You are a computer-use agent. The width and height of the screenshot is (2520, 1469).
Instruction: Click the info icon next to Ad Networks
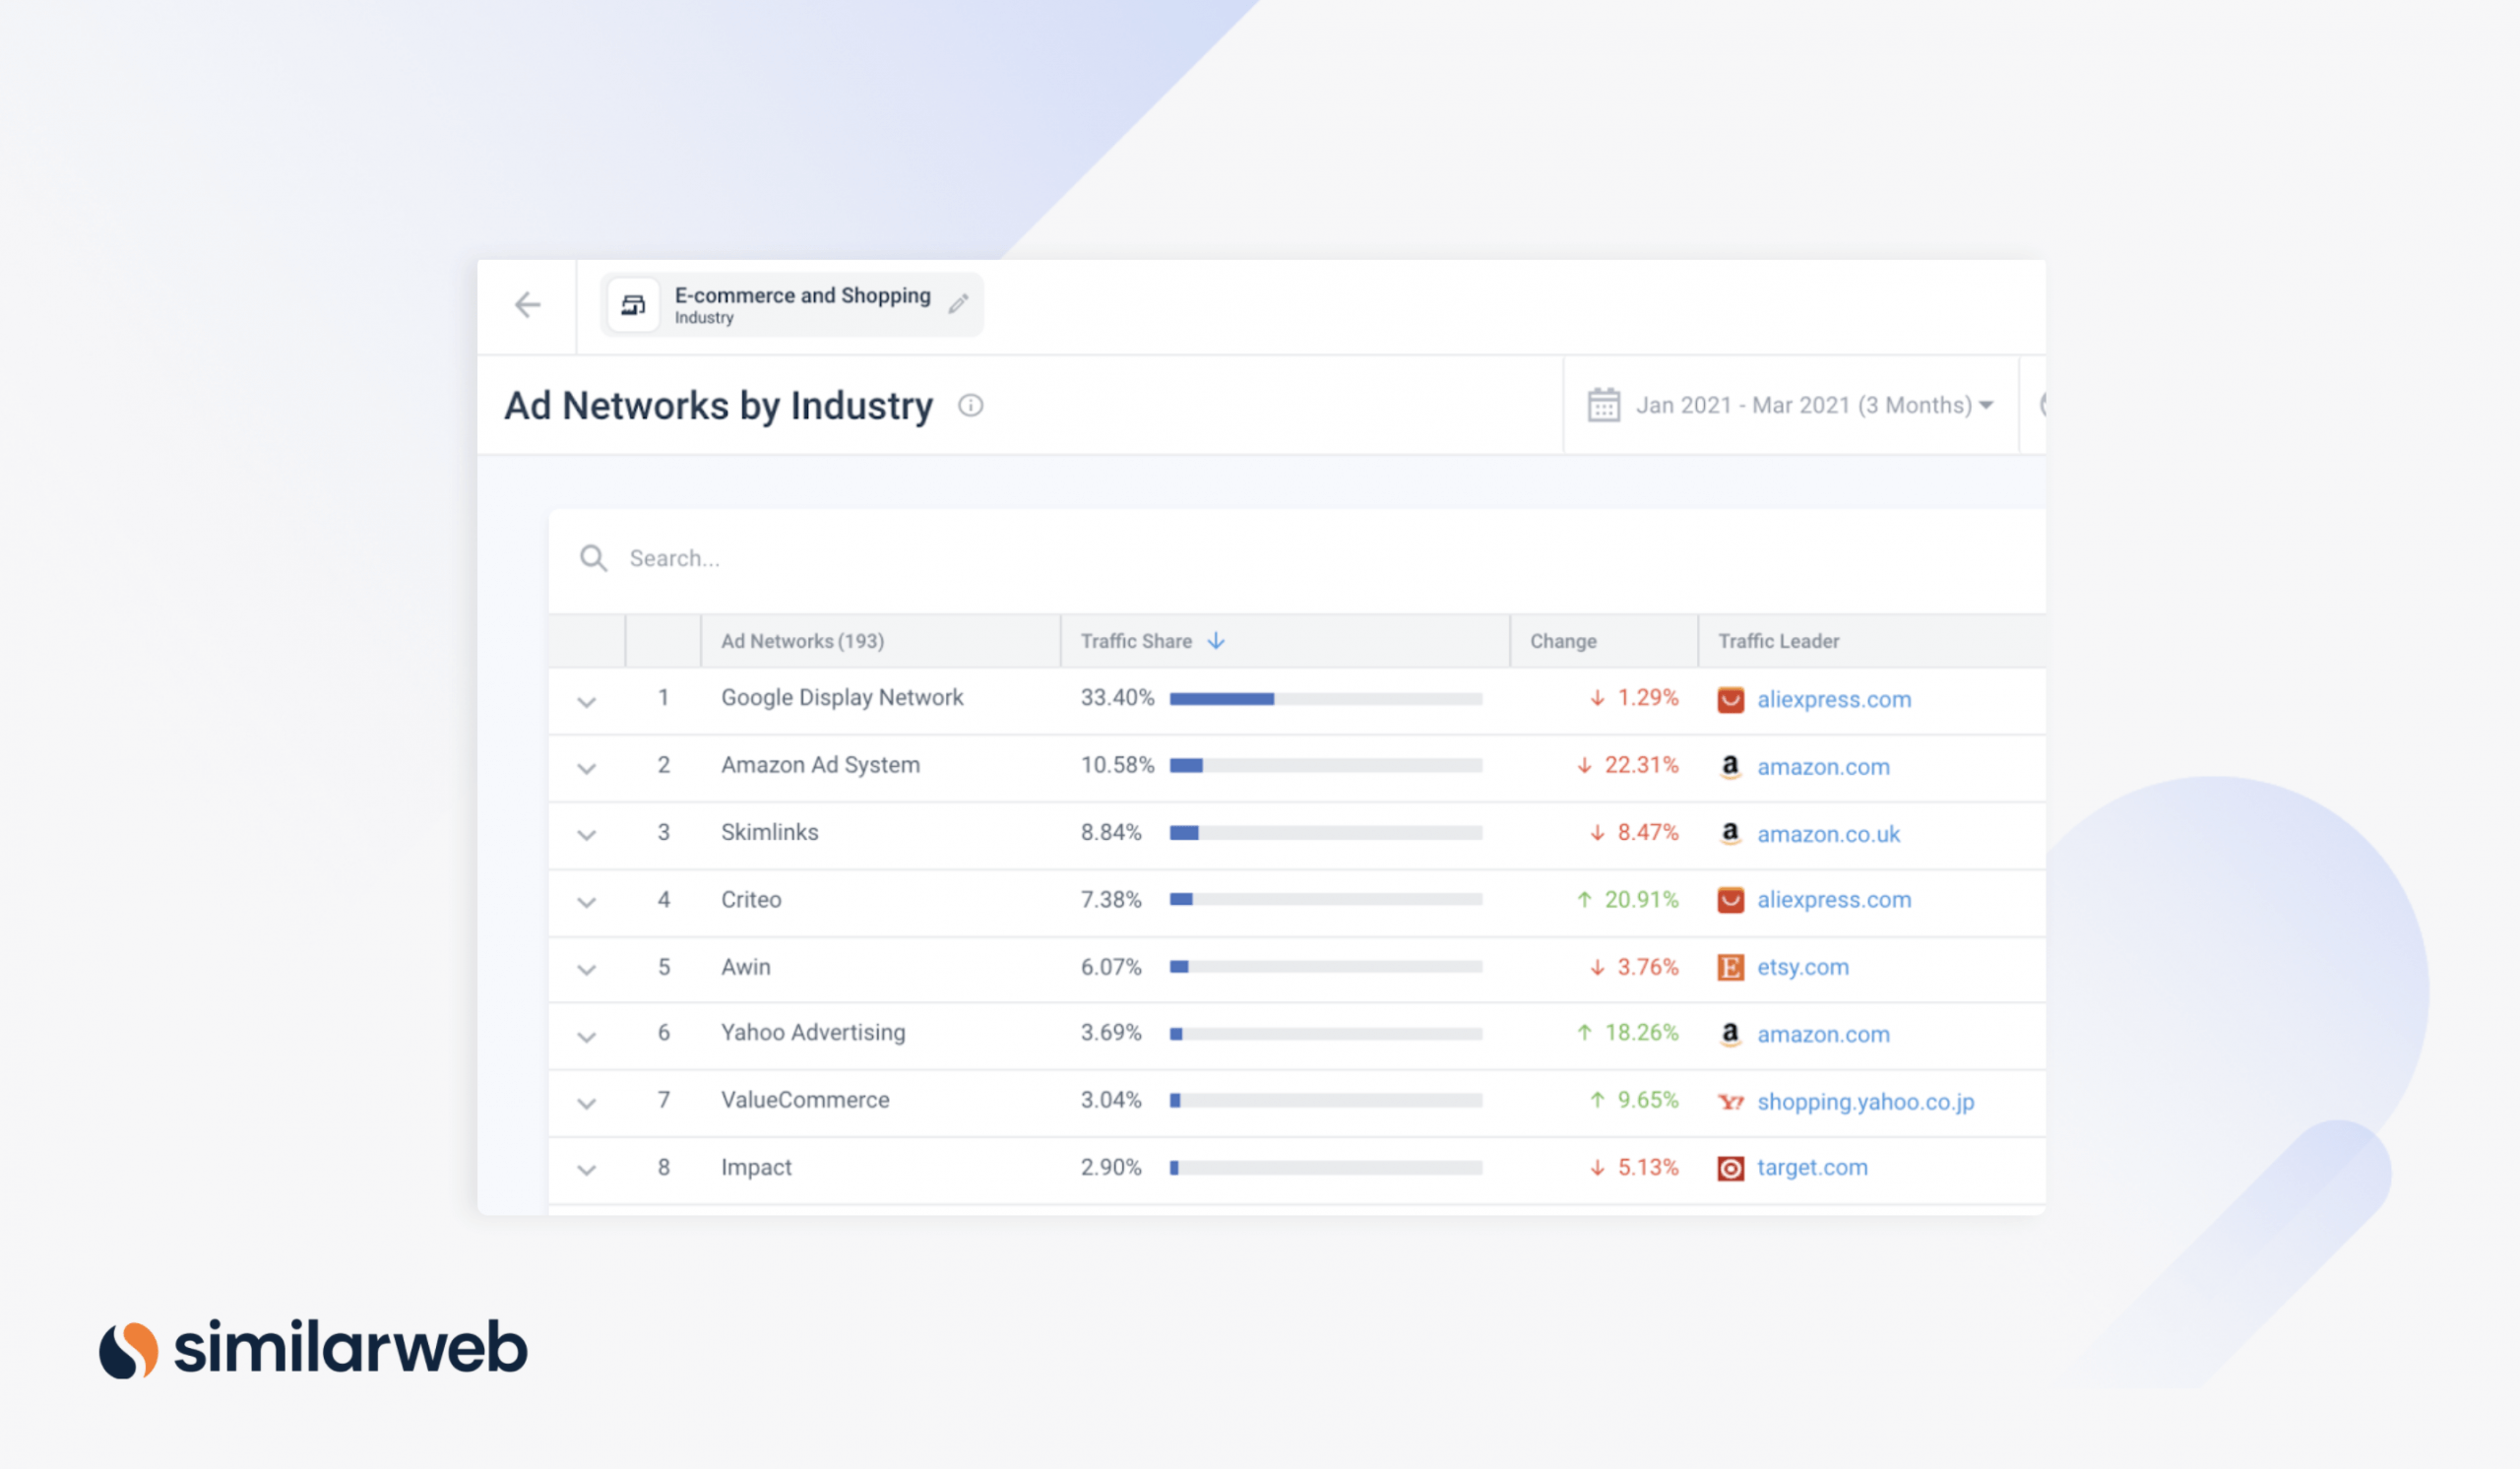point(974,406)
